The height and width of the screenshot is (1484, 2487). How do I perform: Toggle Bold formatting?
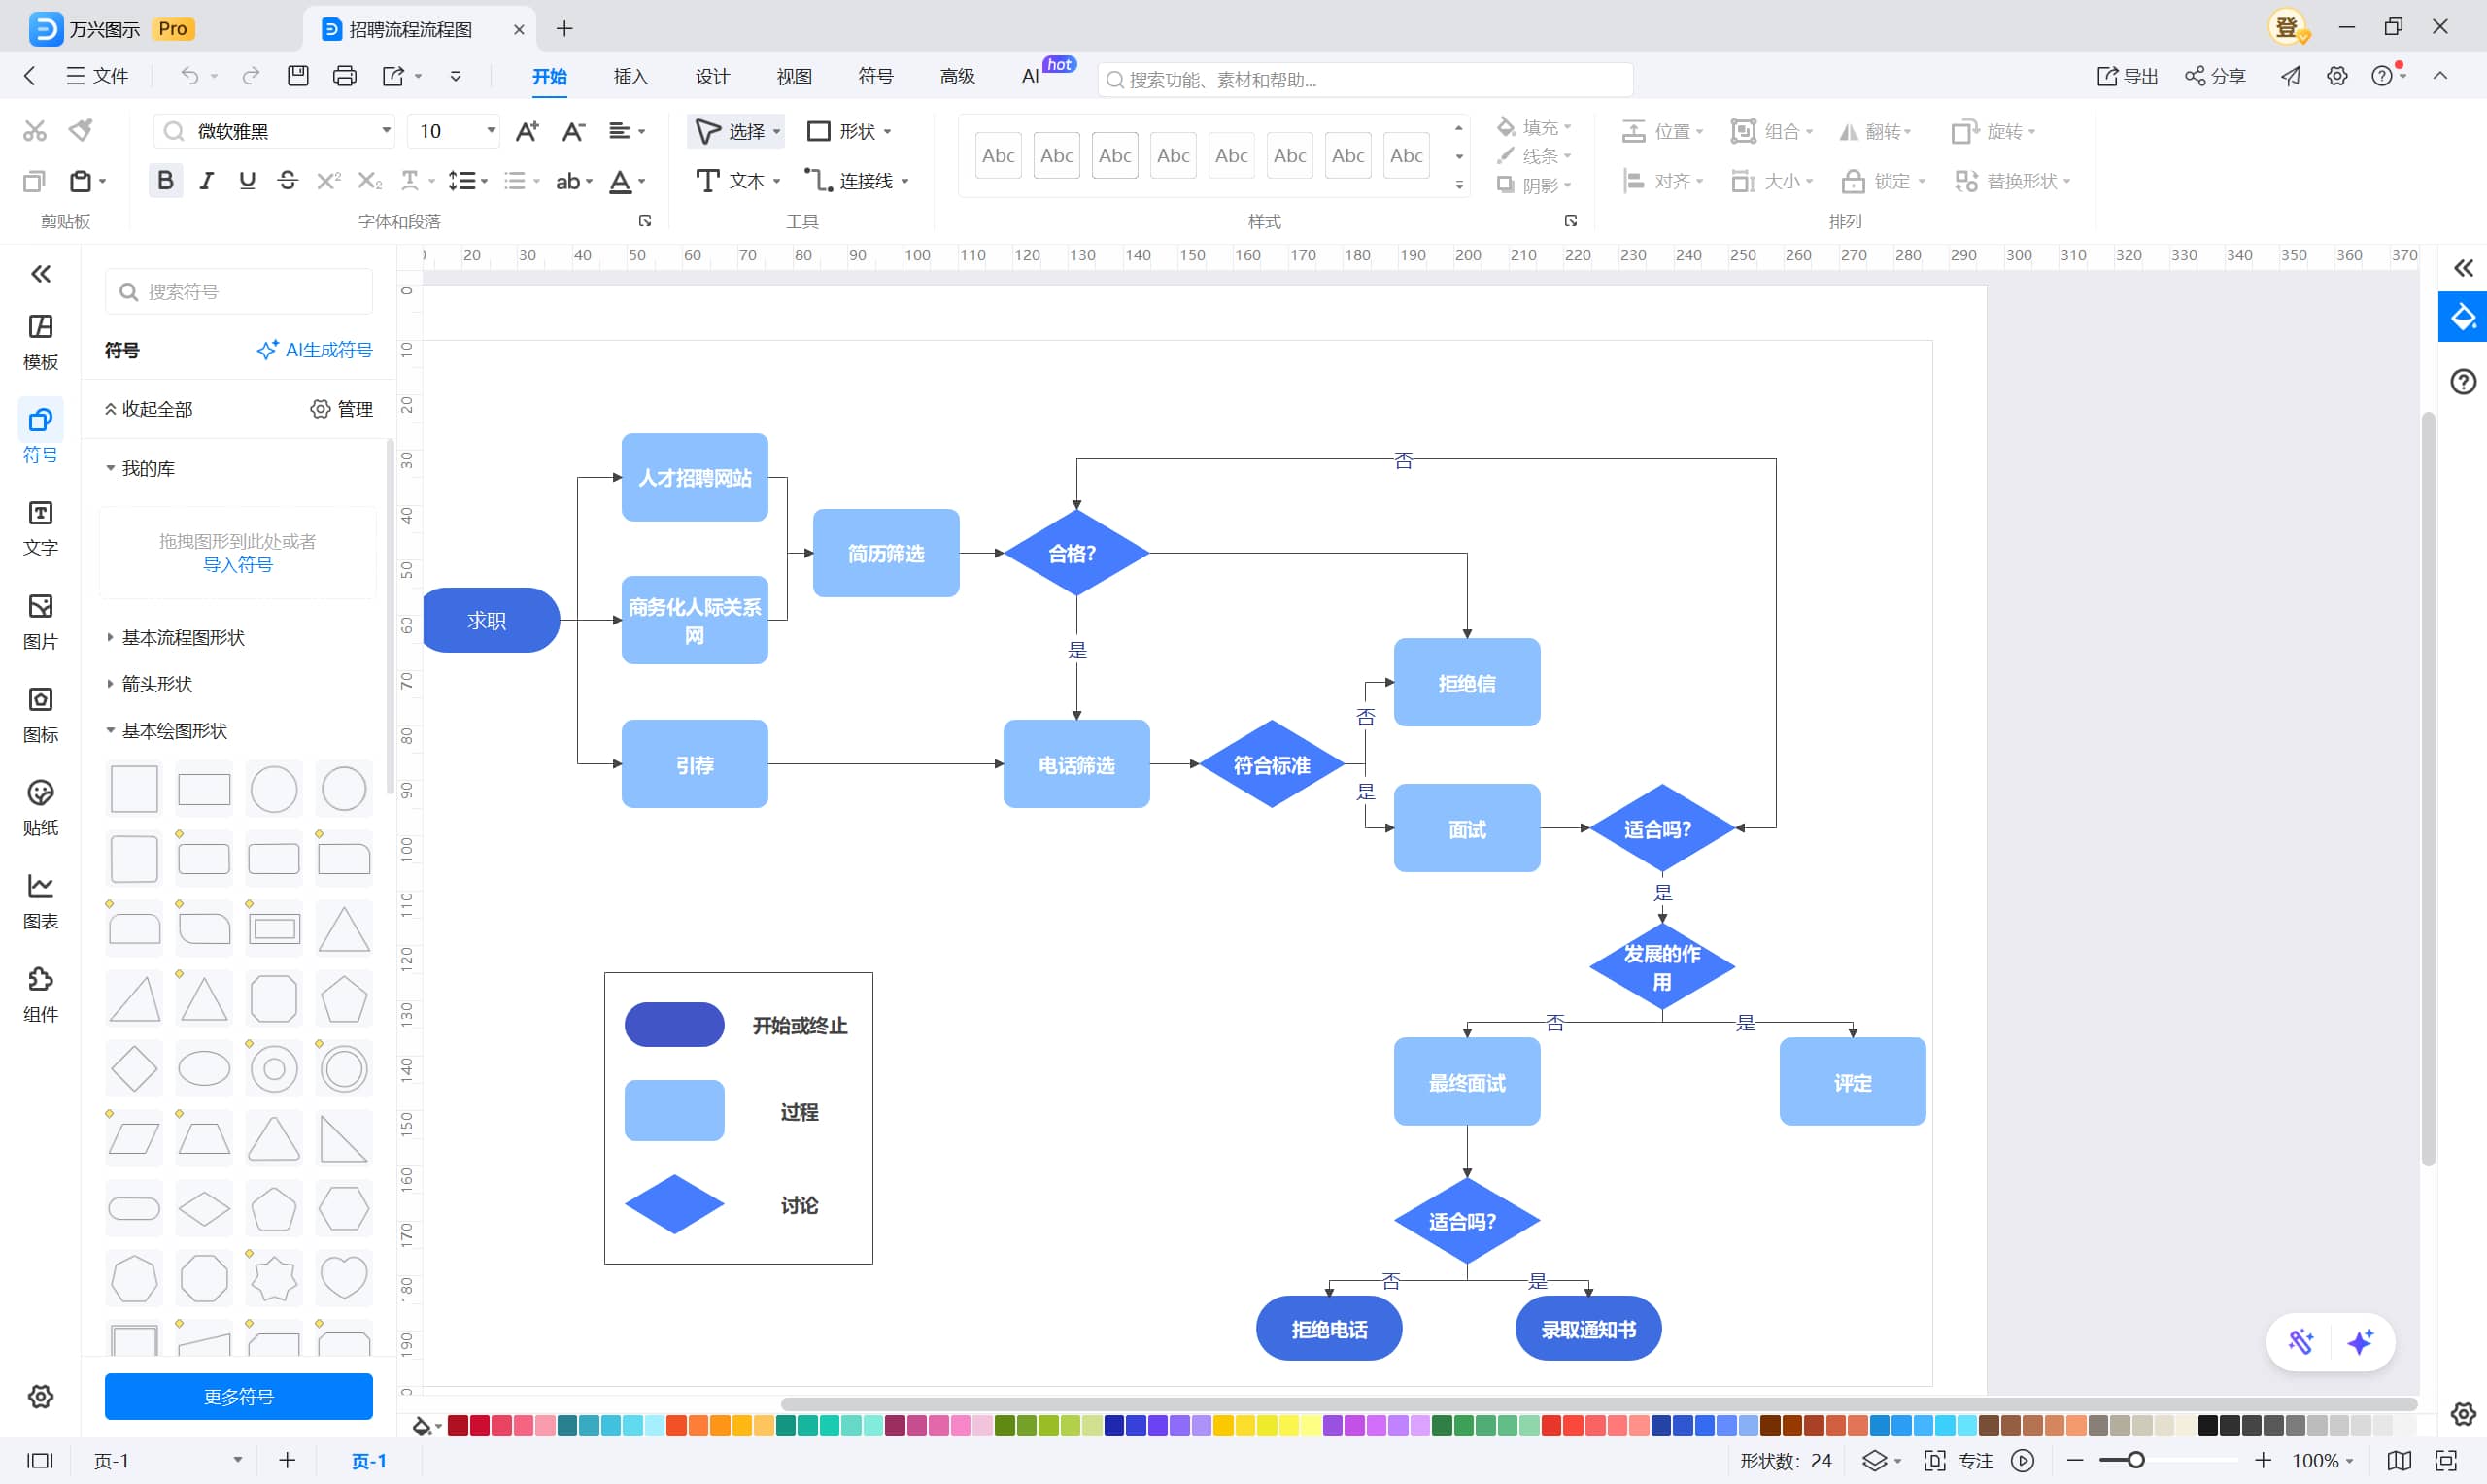pyautogui.click(x=165, y=181)
